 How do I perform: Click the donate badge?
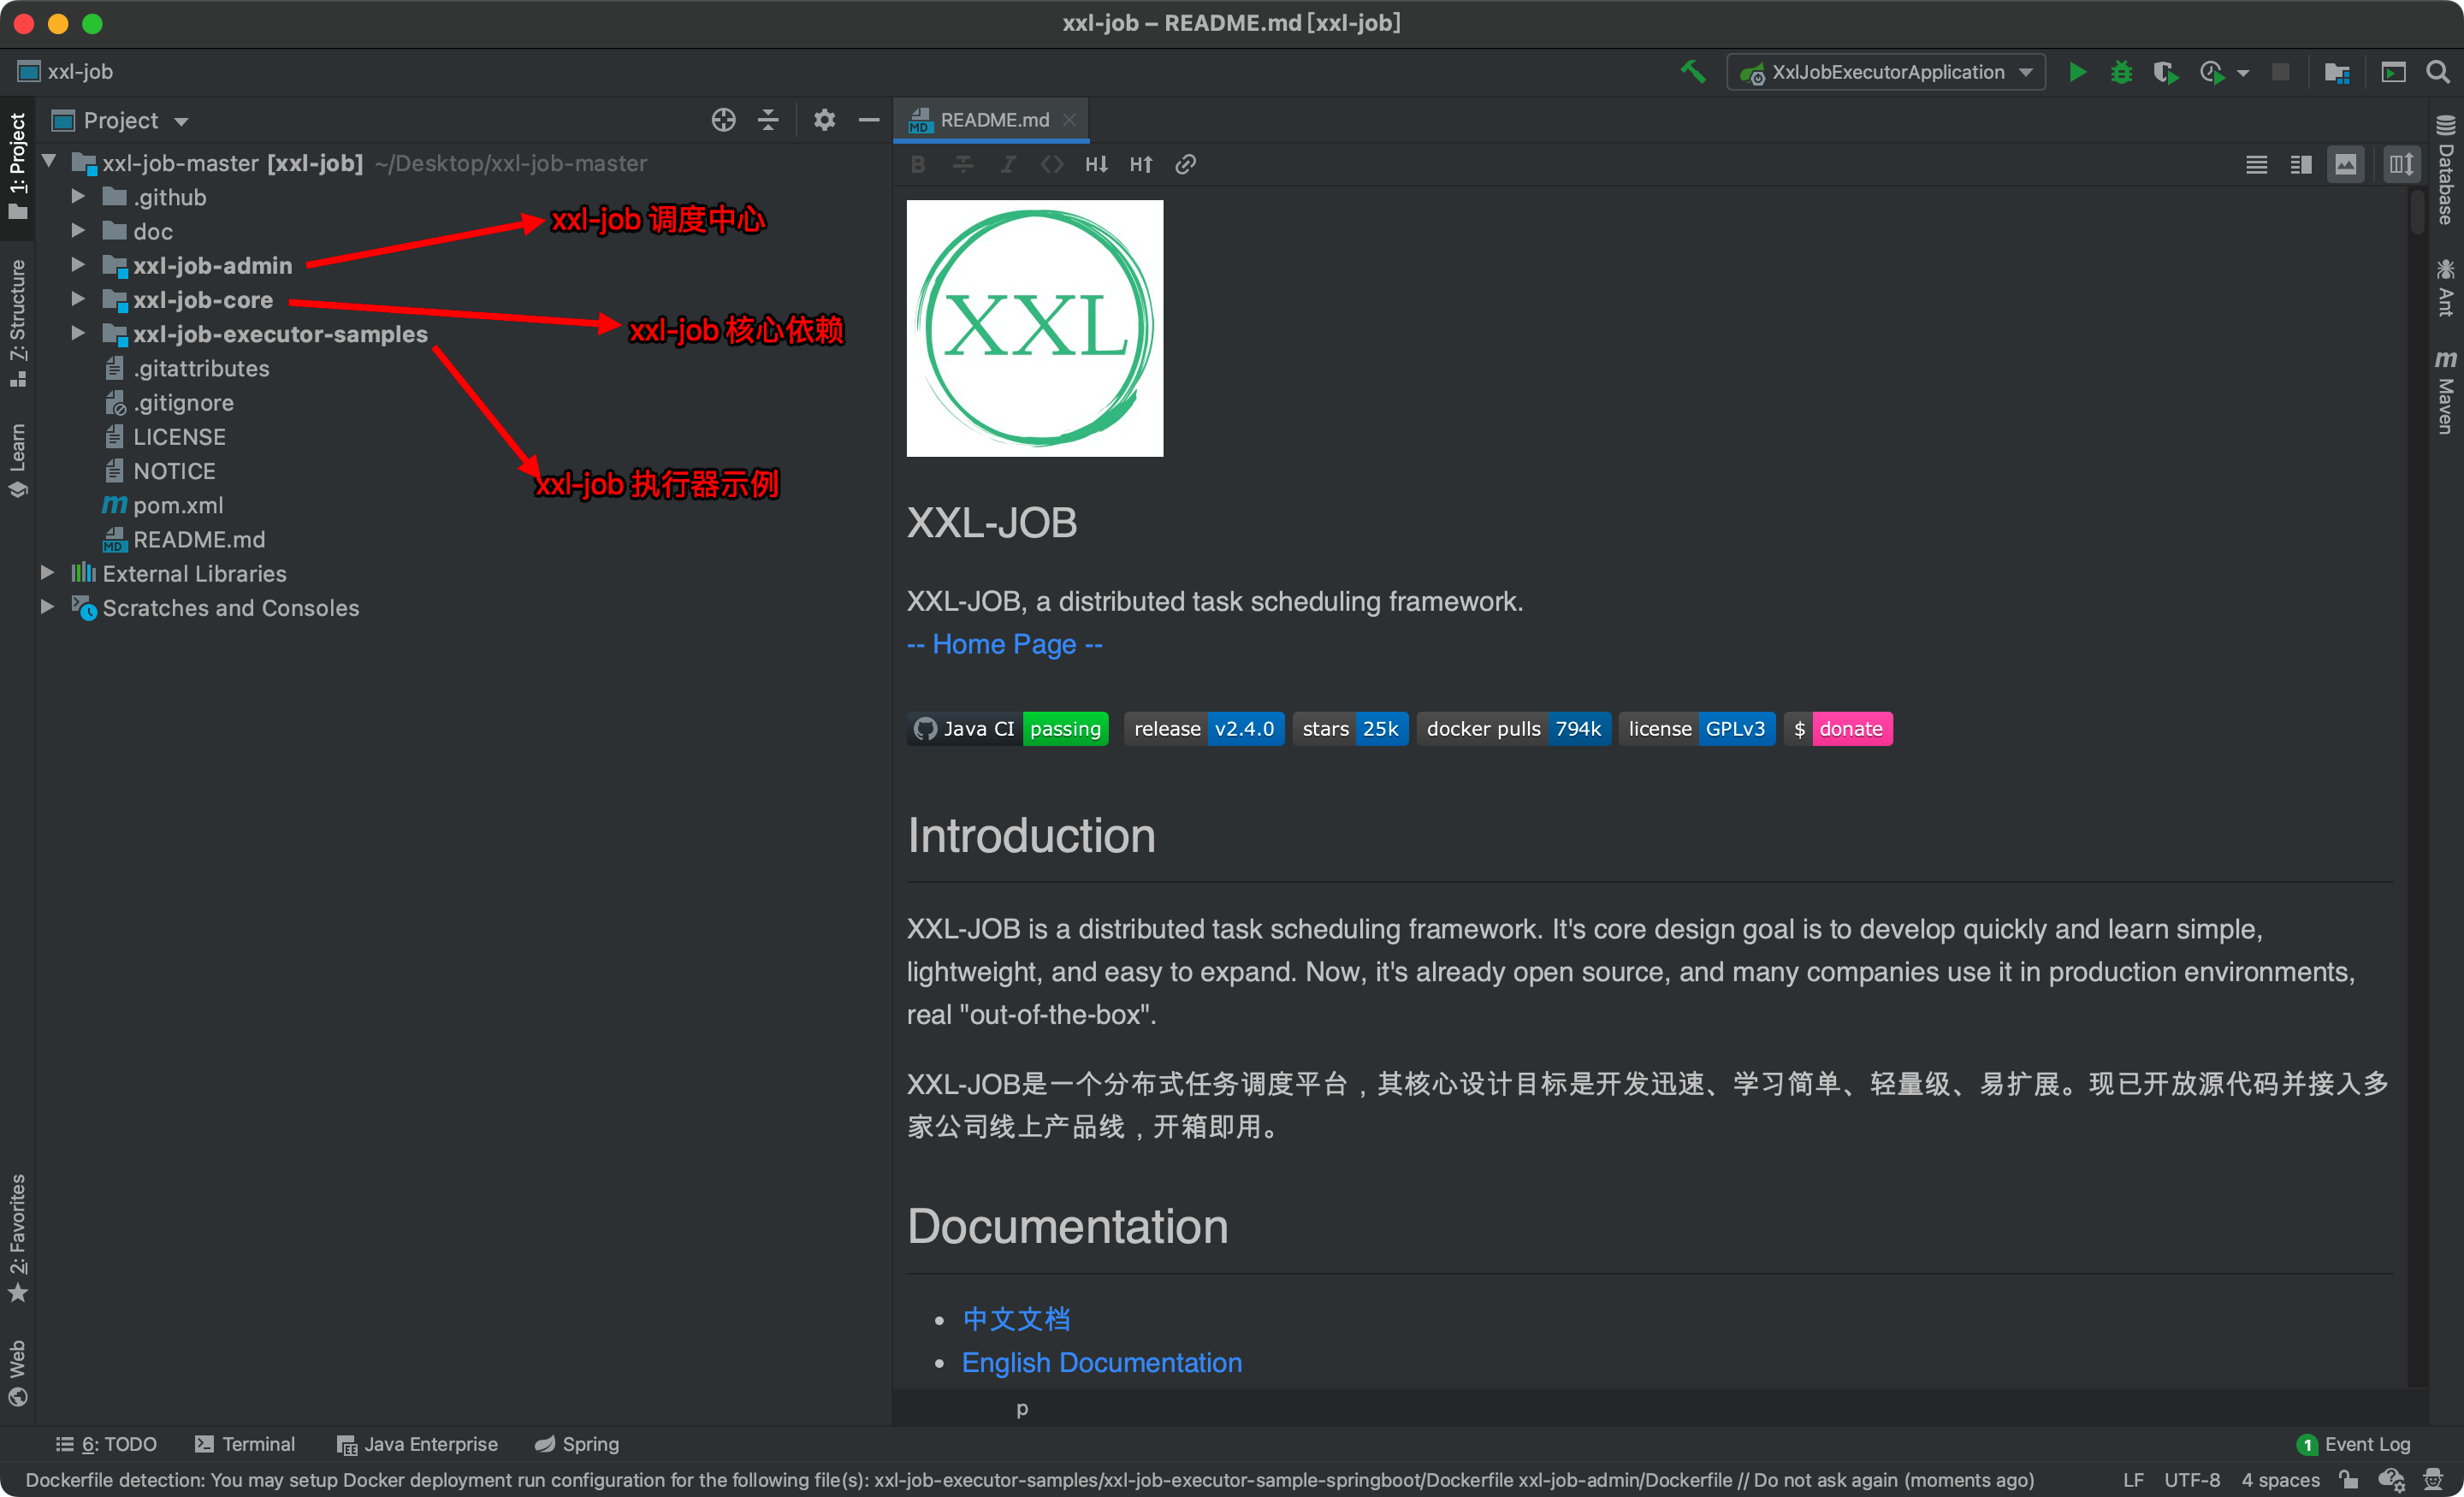click(x=1838, y=729)
